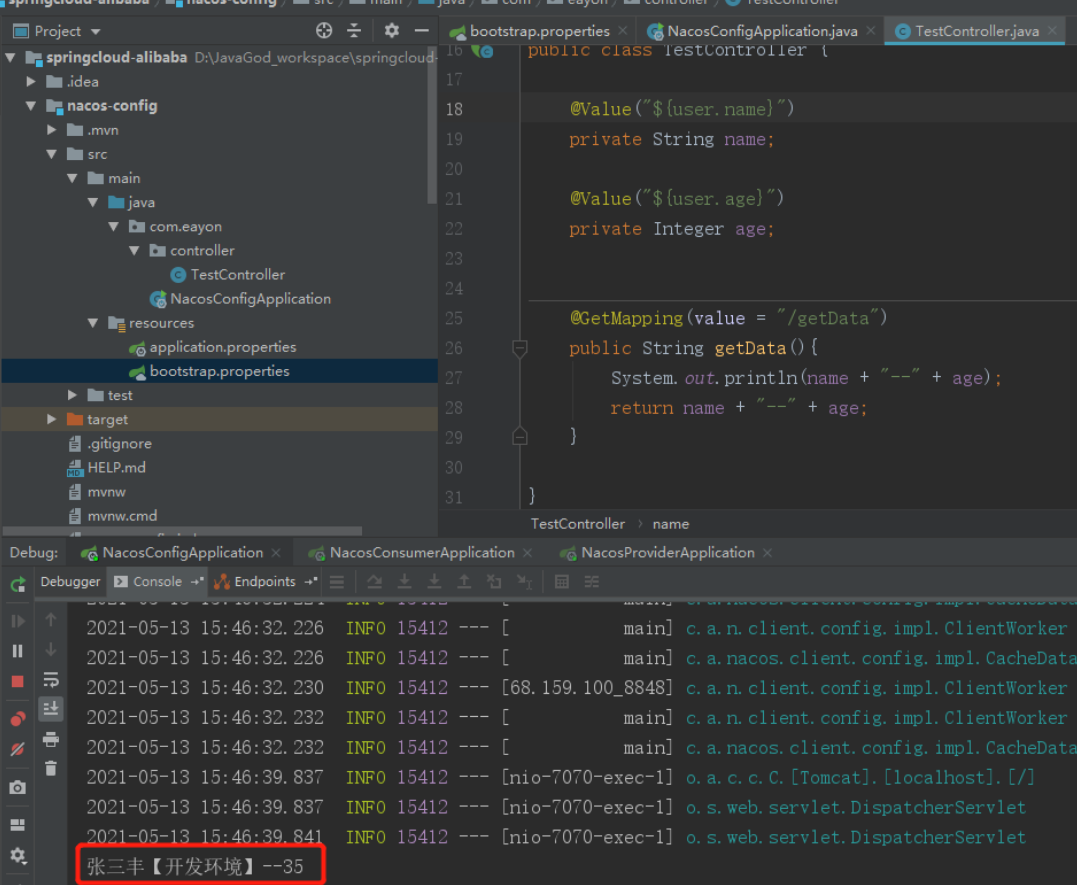Open Project panel settings gear
The width and height of the screenshot is (1077, 885).
click(x=392, y=31)
